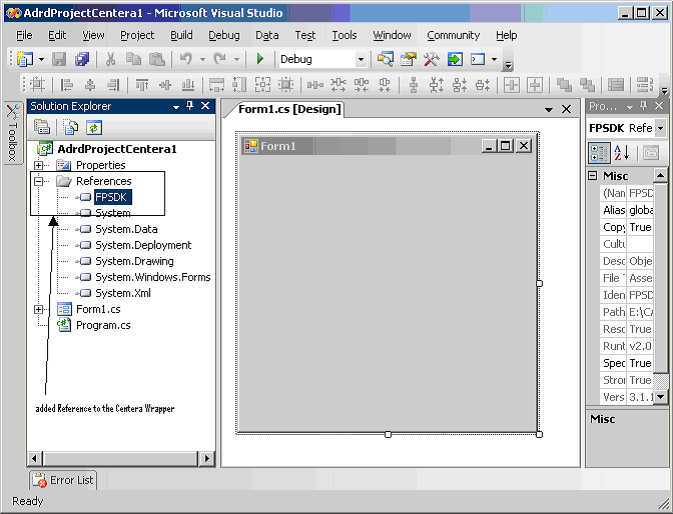Open the active files dropdown in designer
Screen dimensions: 673x514
click(x=549, y=110)
